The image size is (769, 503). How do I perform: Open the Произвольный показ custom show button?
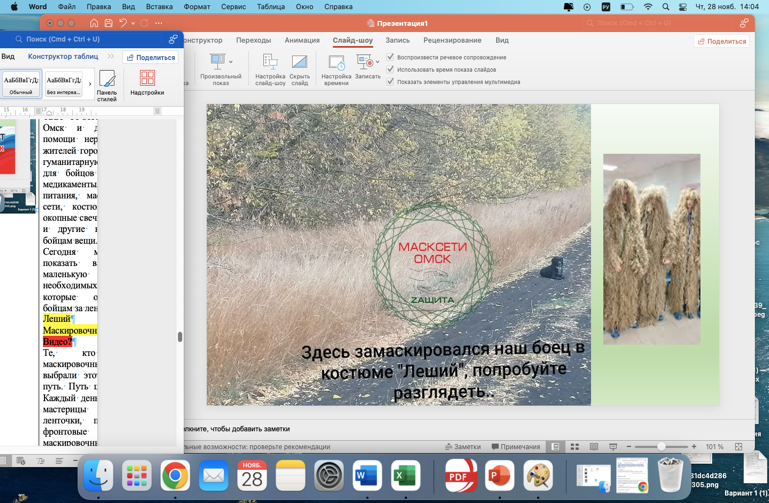pyautogui.click(x=220, y=70)
